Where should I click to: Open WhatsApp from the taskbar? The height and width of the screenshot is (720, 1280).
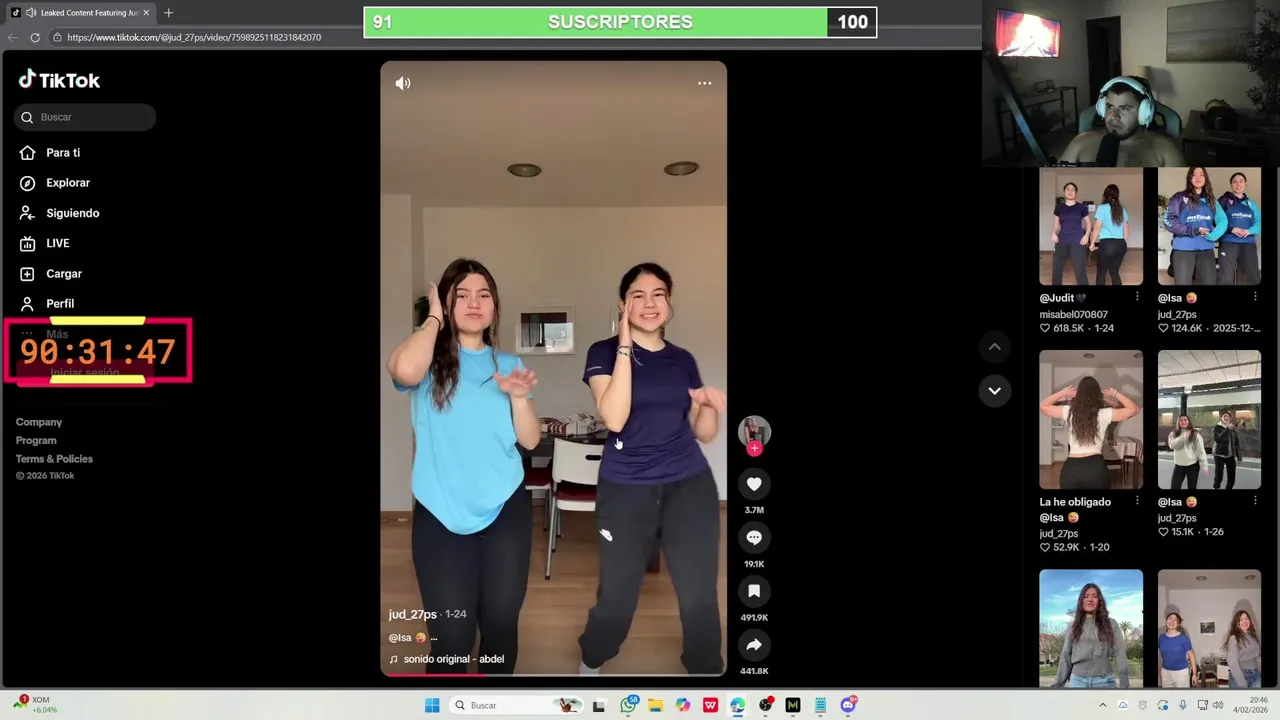pos(628,705)
